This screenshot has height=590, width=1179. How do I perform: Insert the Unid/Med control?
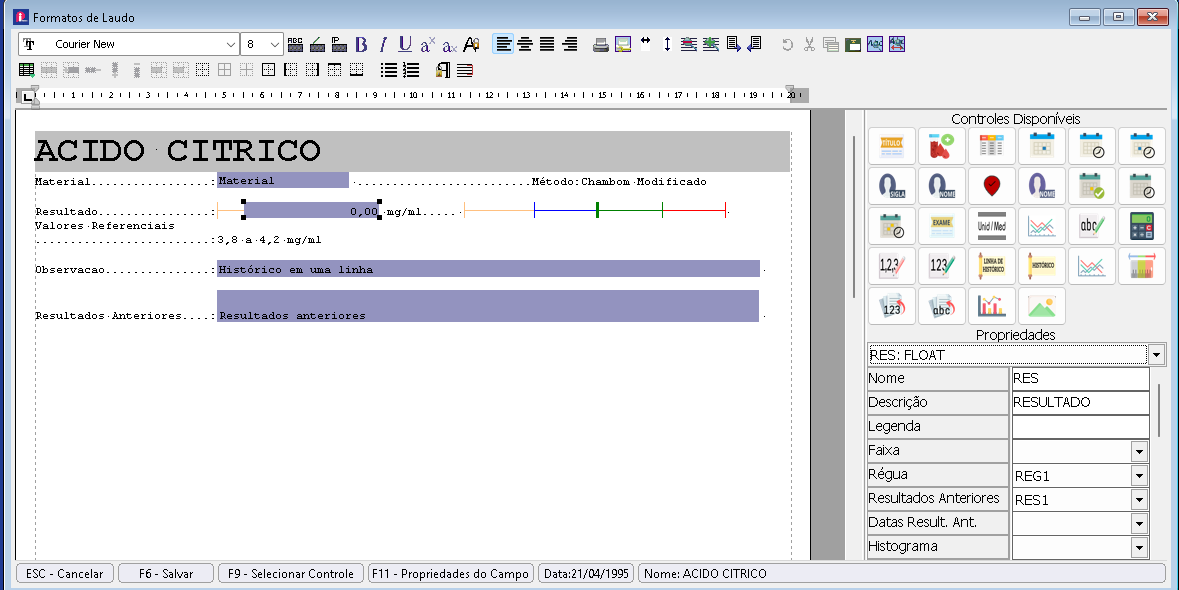click(x=991, y=226)
